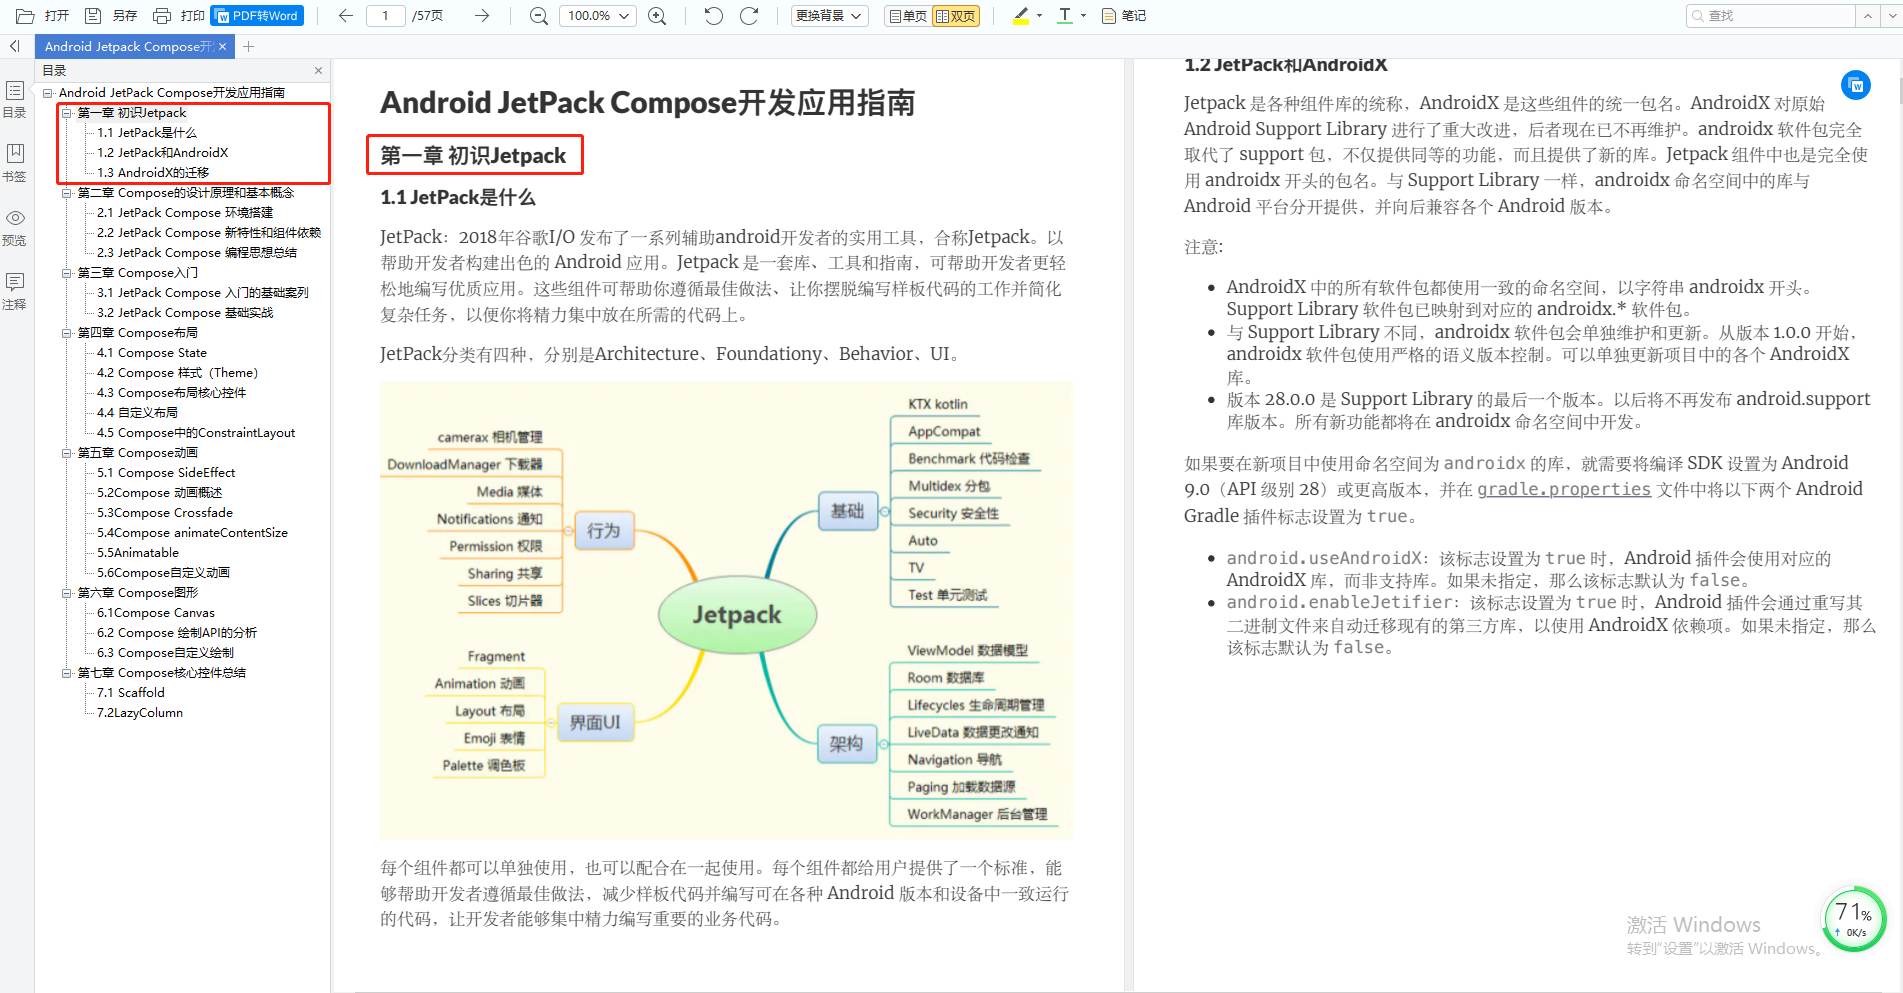Start PDF转Word conversion
1903x993 pixels.
(x=256, y=15)
